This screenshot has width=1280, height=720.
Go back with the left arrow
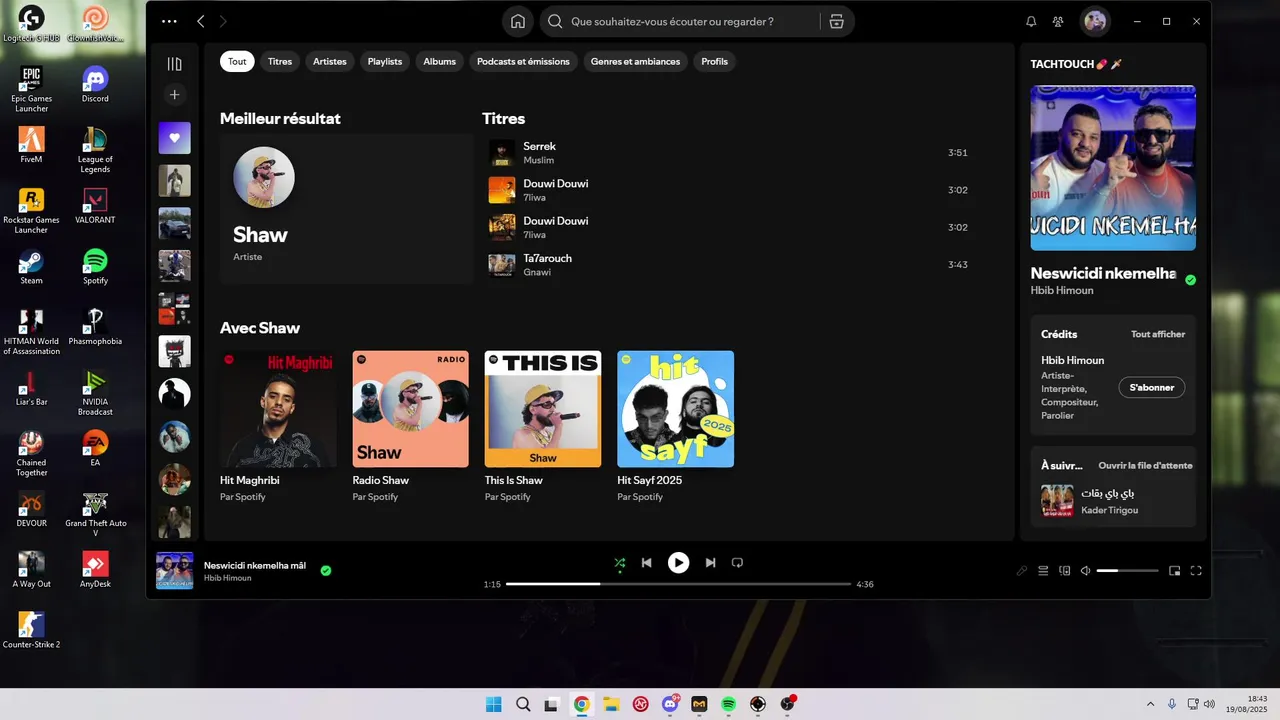coord(201,21)
